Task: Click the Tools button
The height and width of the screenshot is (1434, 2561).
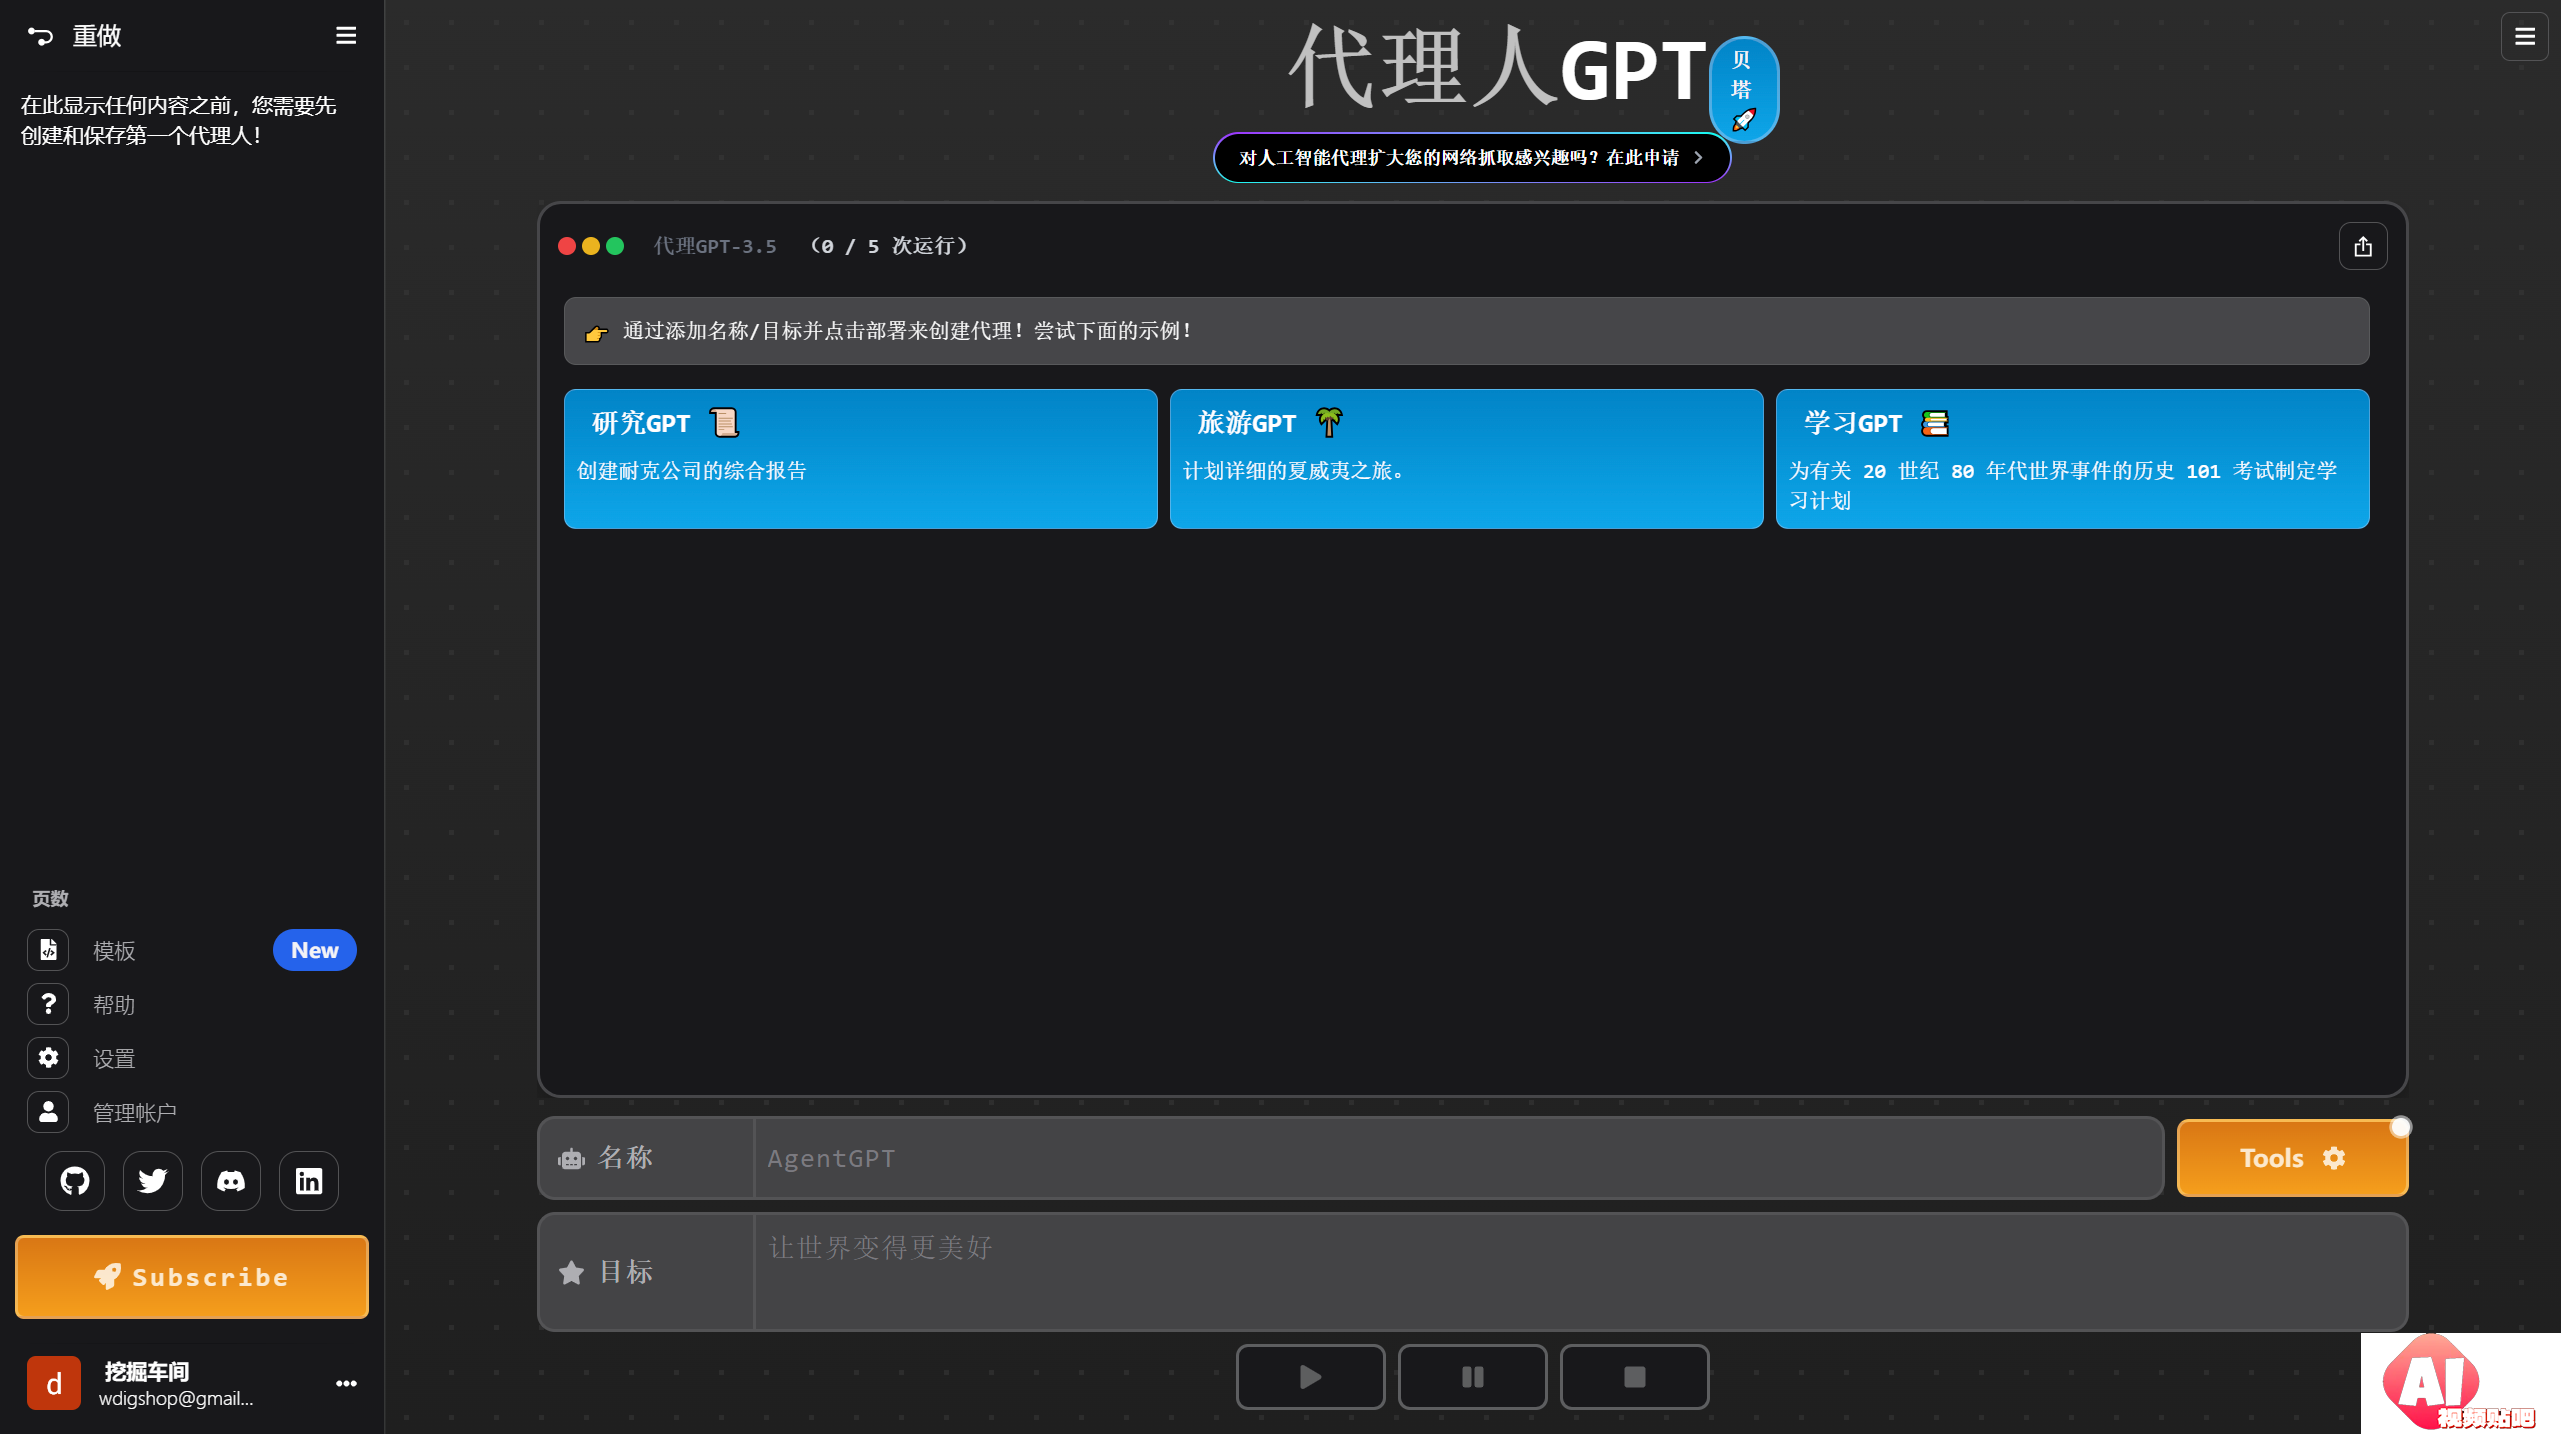Action: (2293, 1158)
